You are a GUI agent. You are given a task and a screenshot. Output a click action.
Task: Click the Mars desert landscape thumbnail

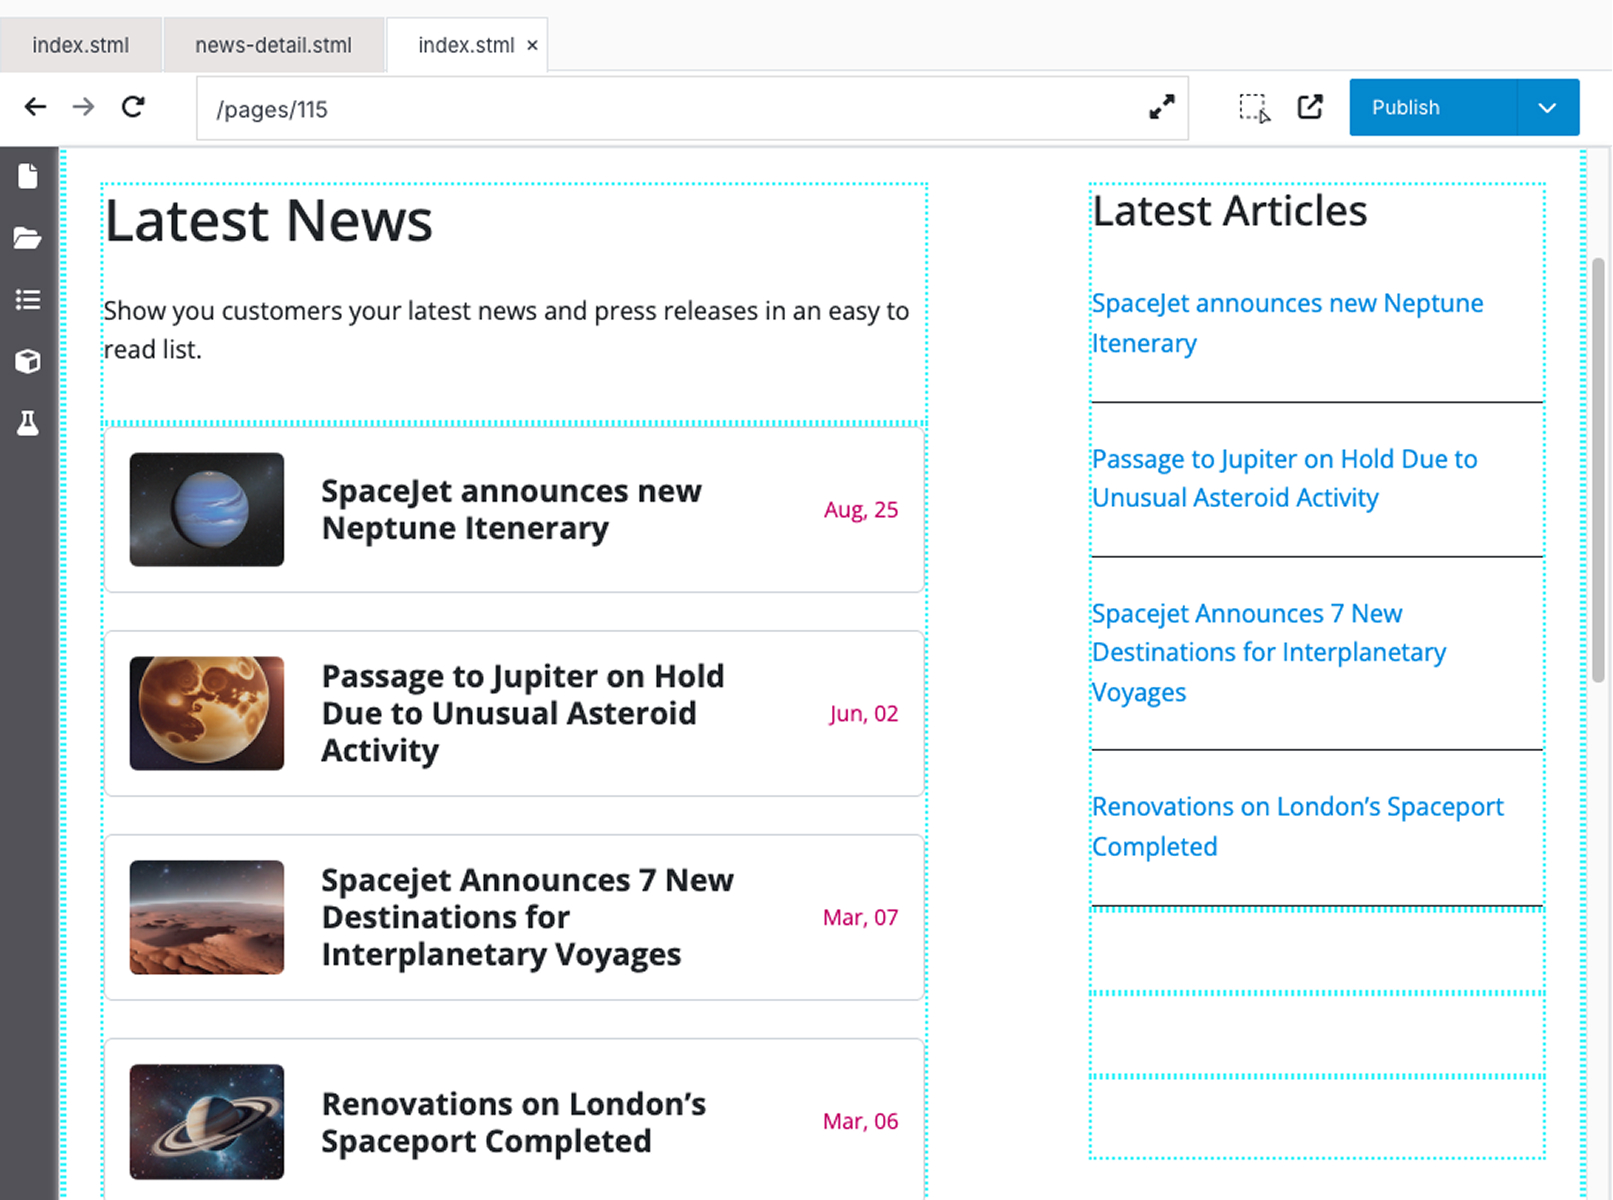(x=207, y=917)
